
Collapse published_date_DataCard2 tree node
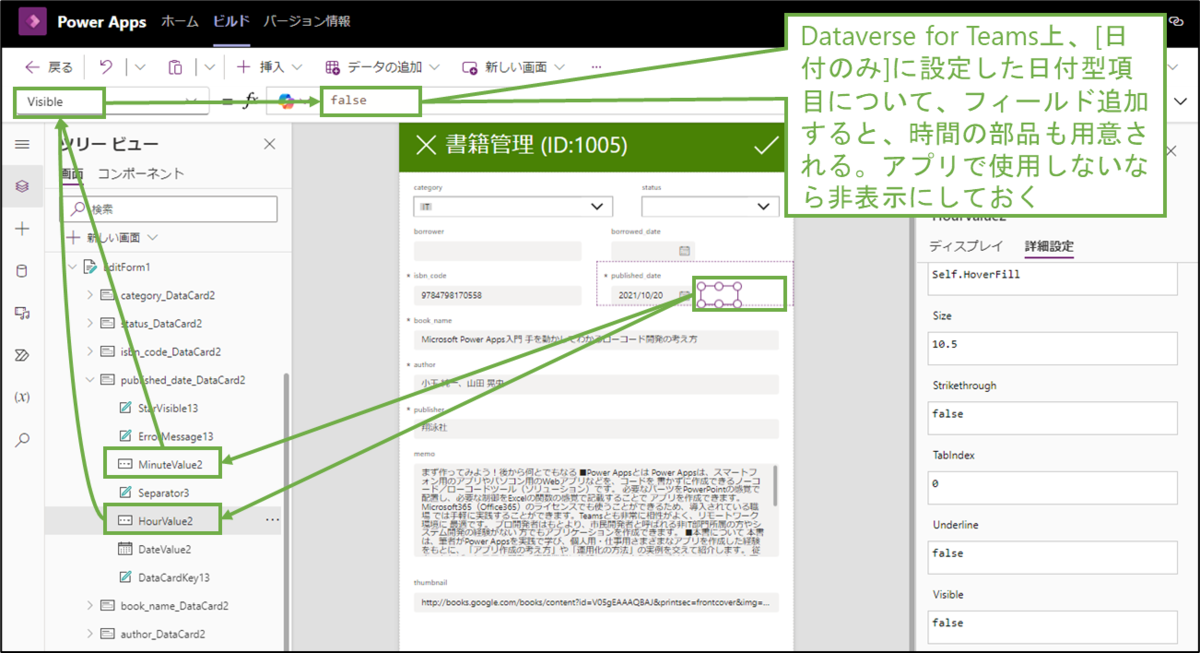[x=91, y=380]
